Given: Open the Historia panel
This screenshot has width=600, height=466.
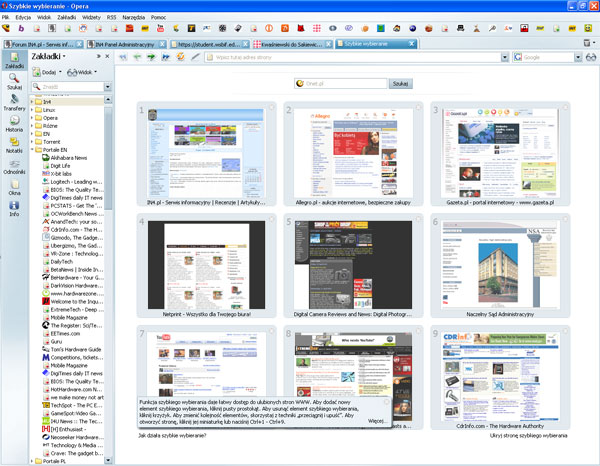Looking at the screenshot, I should pyautogui.click(x=14, y=124).
